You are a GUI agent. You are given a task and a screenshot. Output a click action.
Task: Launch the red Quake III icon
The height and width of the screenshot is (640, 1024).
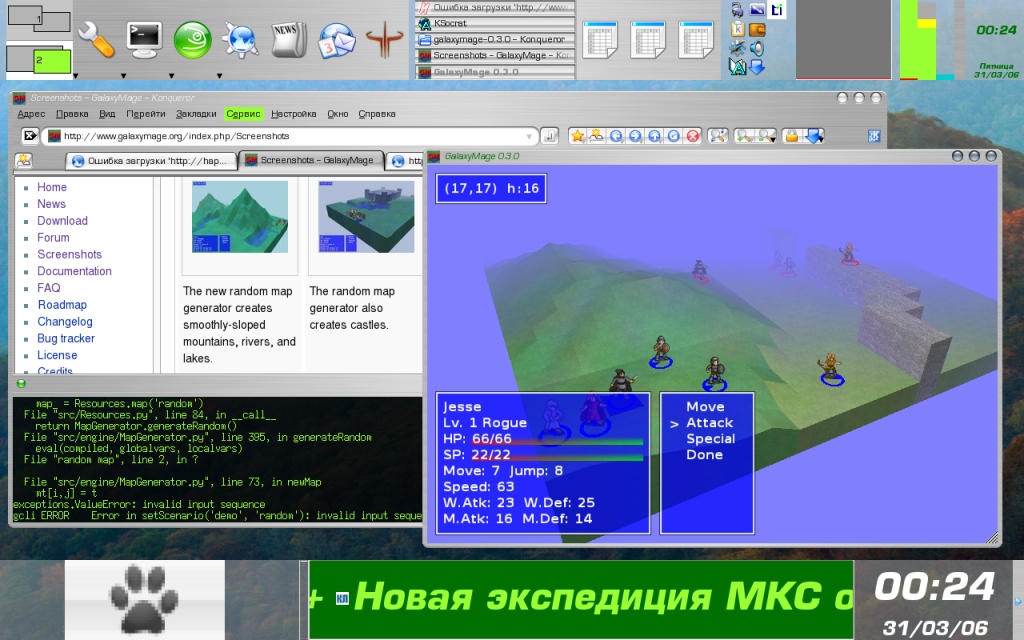click(385, 40)
